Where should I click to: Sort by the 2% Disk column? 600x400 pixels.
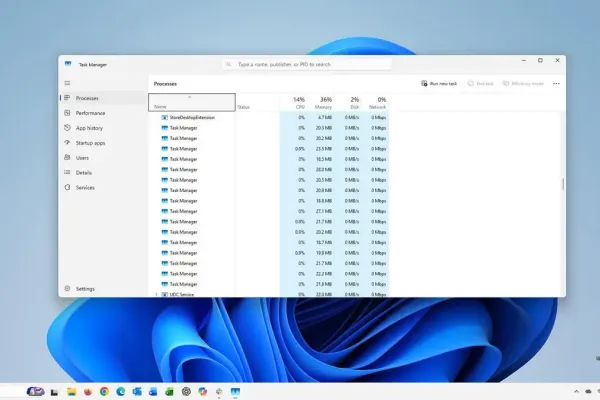pyautogui.click(x=348, y=102)
